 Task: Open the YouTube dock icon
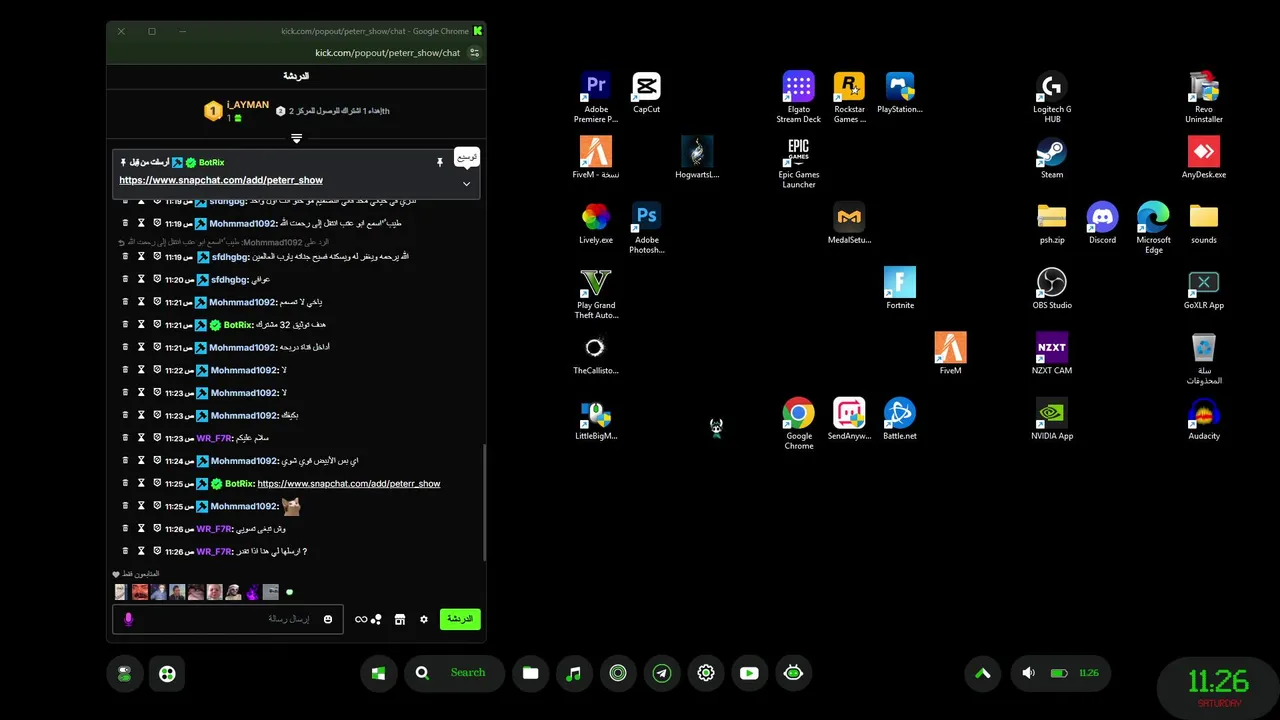[x=749, y=673]
